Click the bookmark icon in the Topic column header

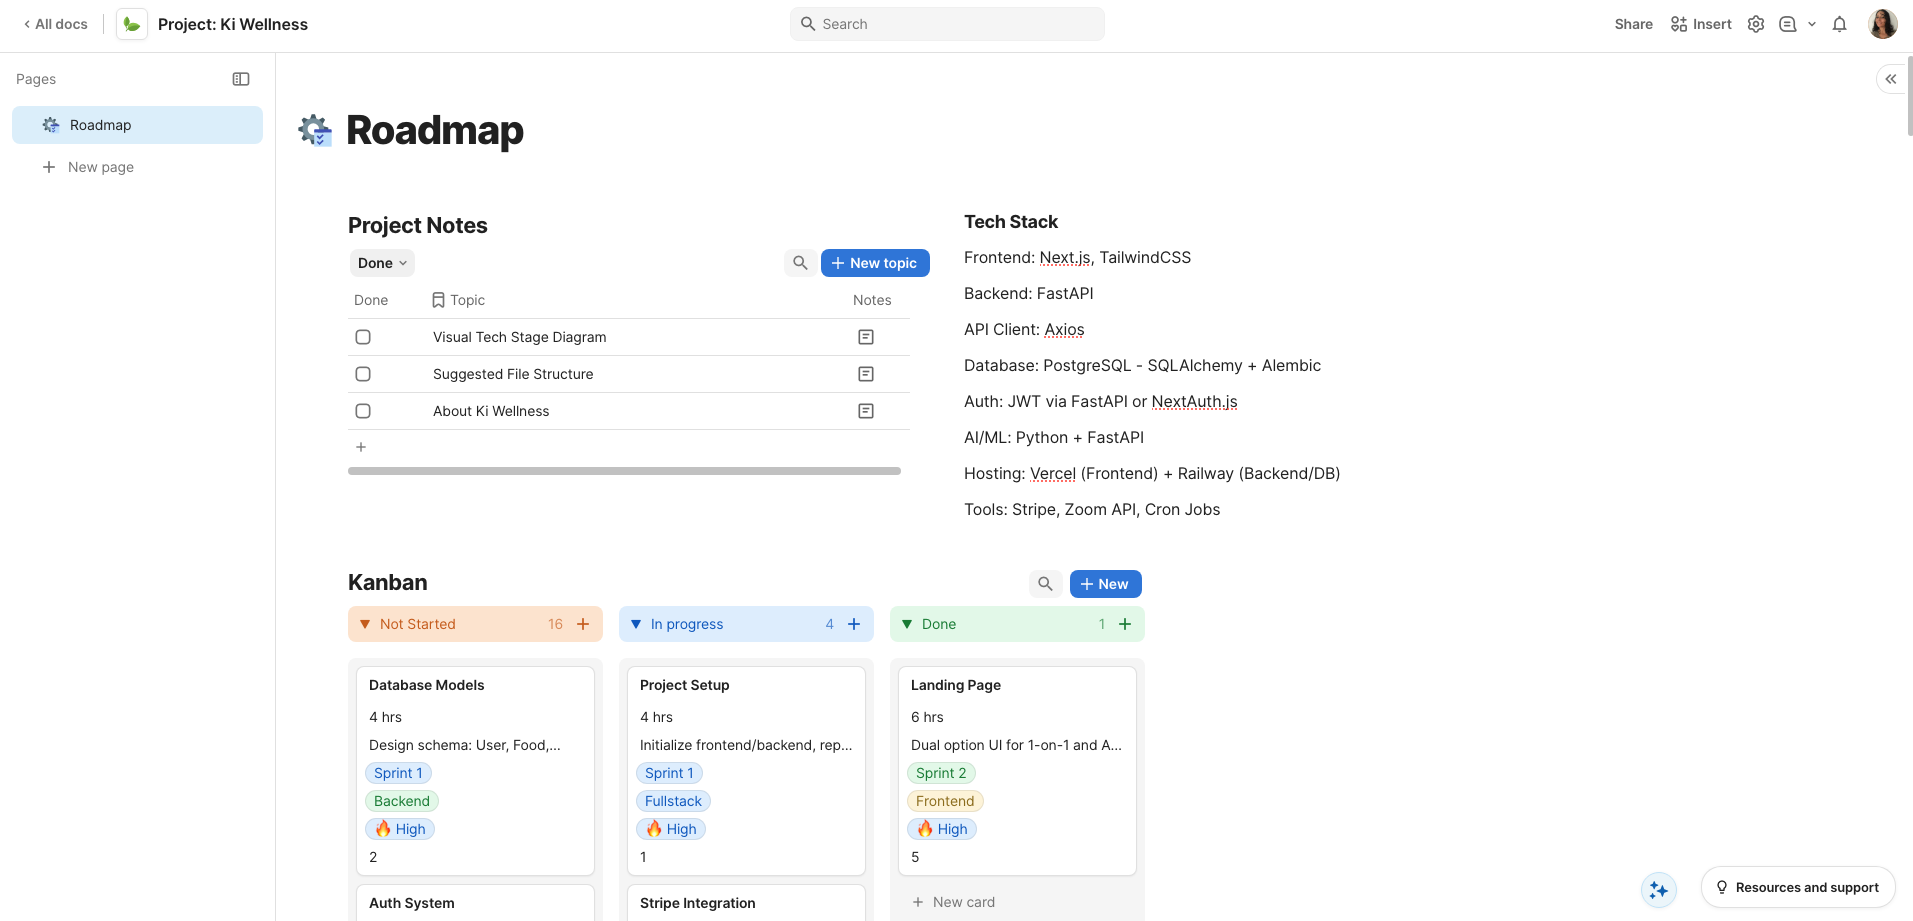click(x=439, y=299)
